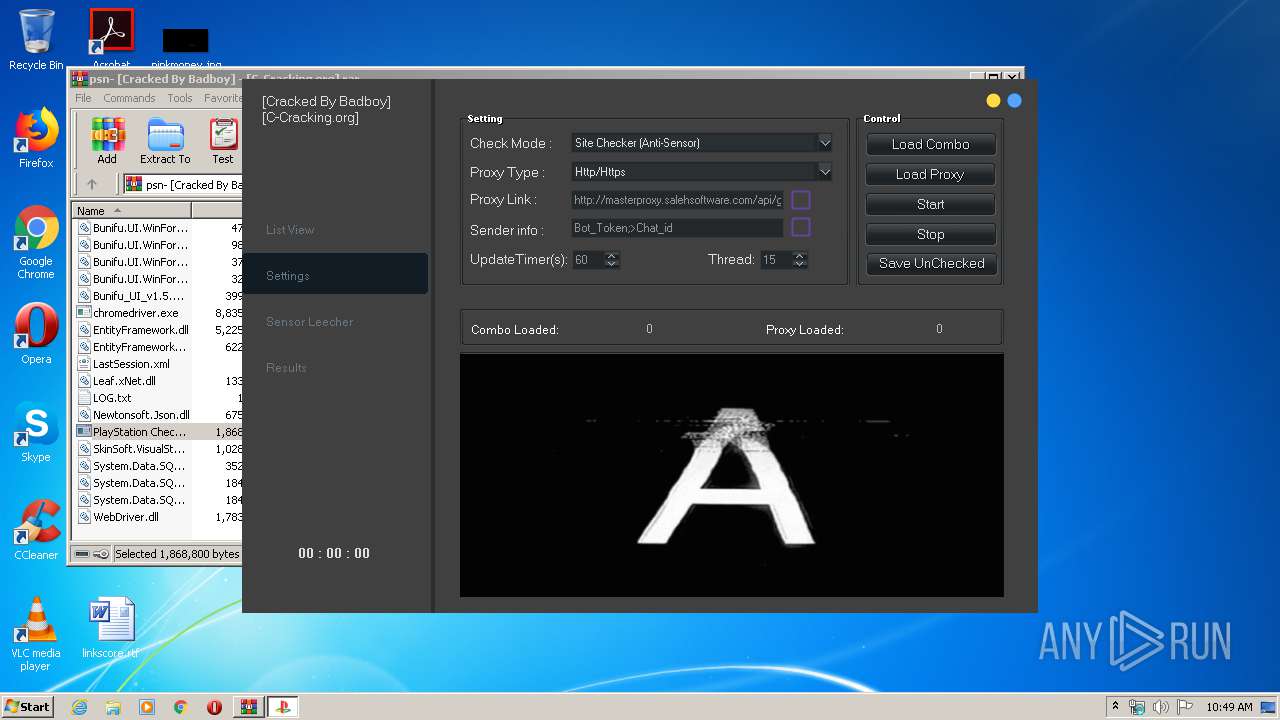Open the Proxy Type dropdown
This screenshot has width=1280, height=720.
pyautogui.click(x=702, y=172)
